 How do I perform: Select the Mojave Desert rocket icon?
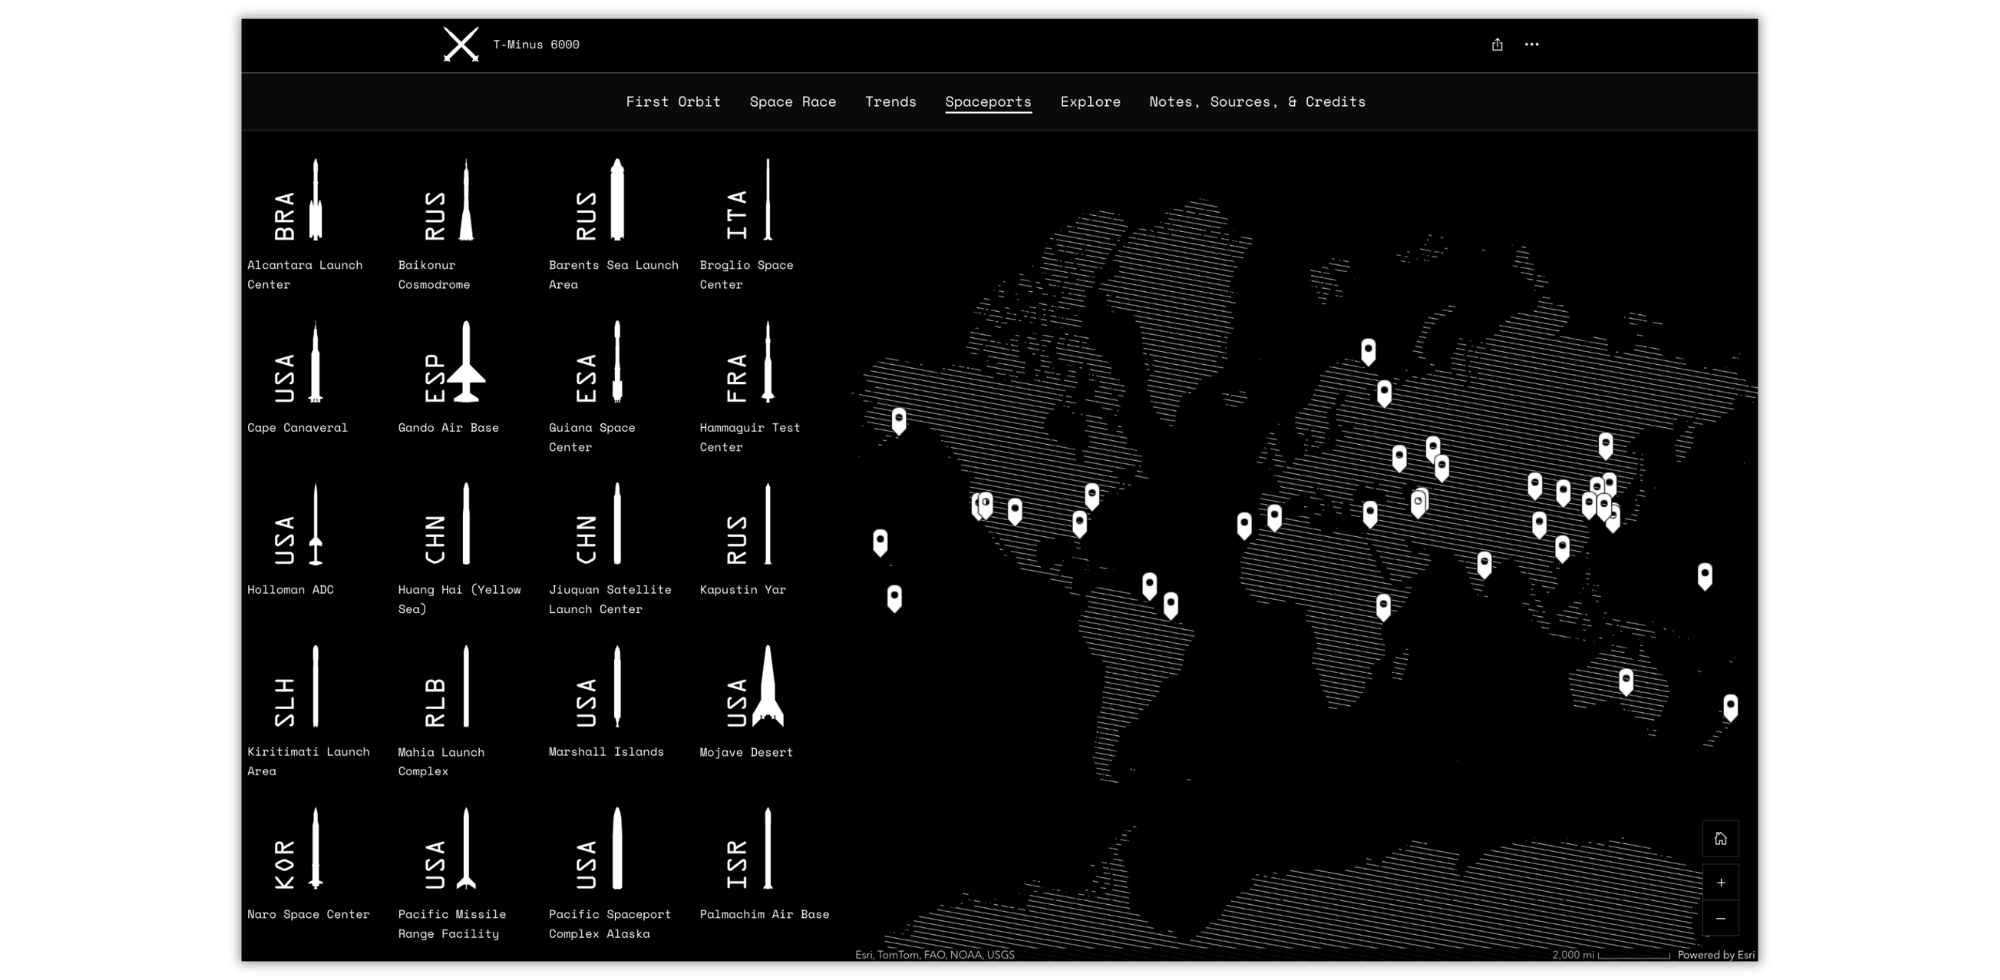tap(768, 687)
